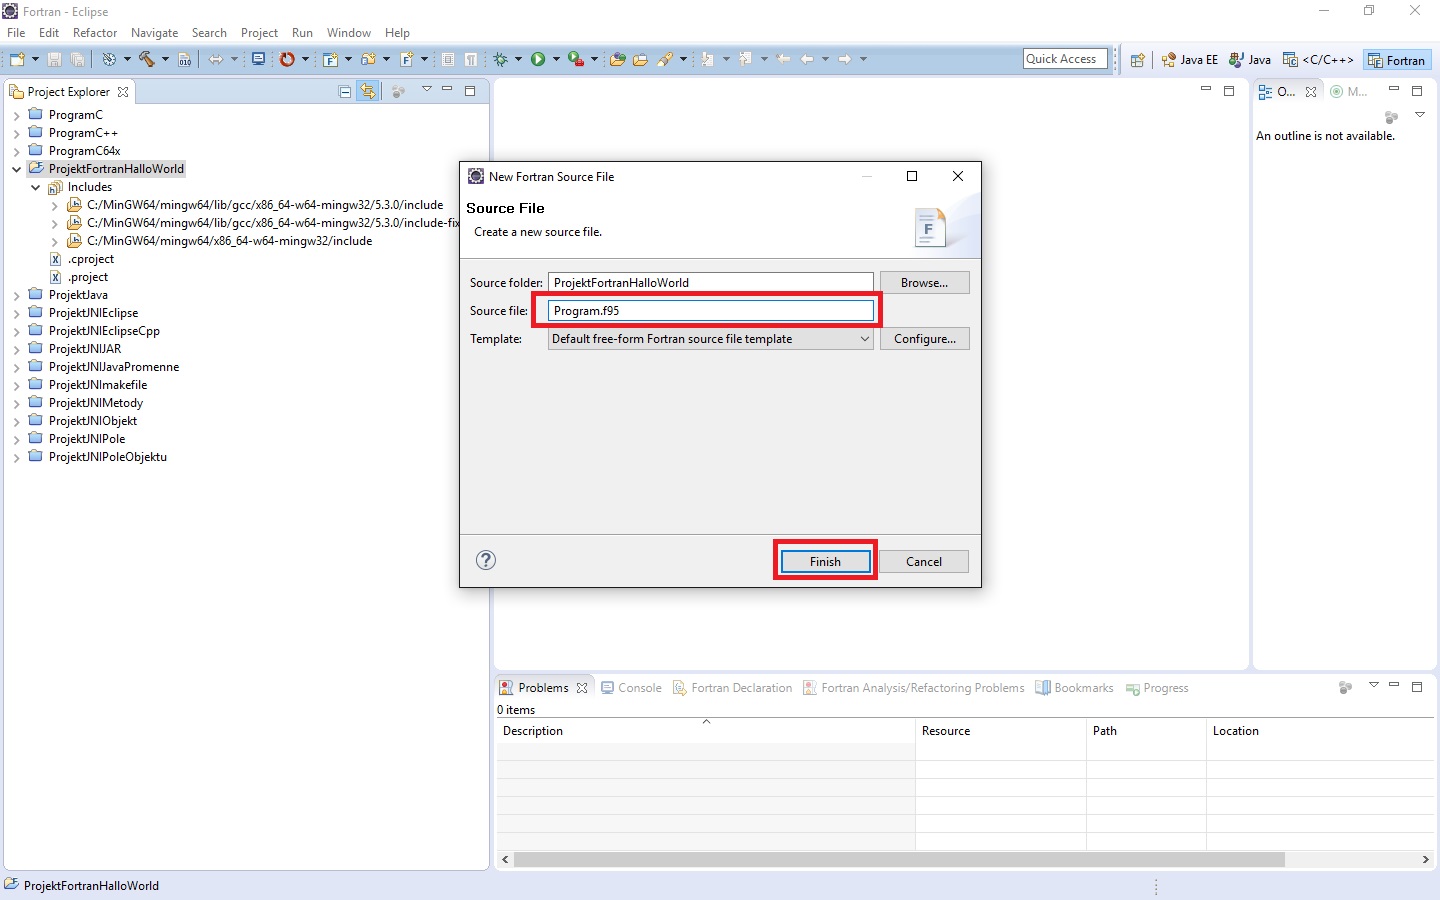Screen dimensions: 1440x900
Task: Open the Project menu
Action: [x=259, y=33]
